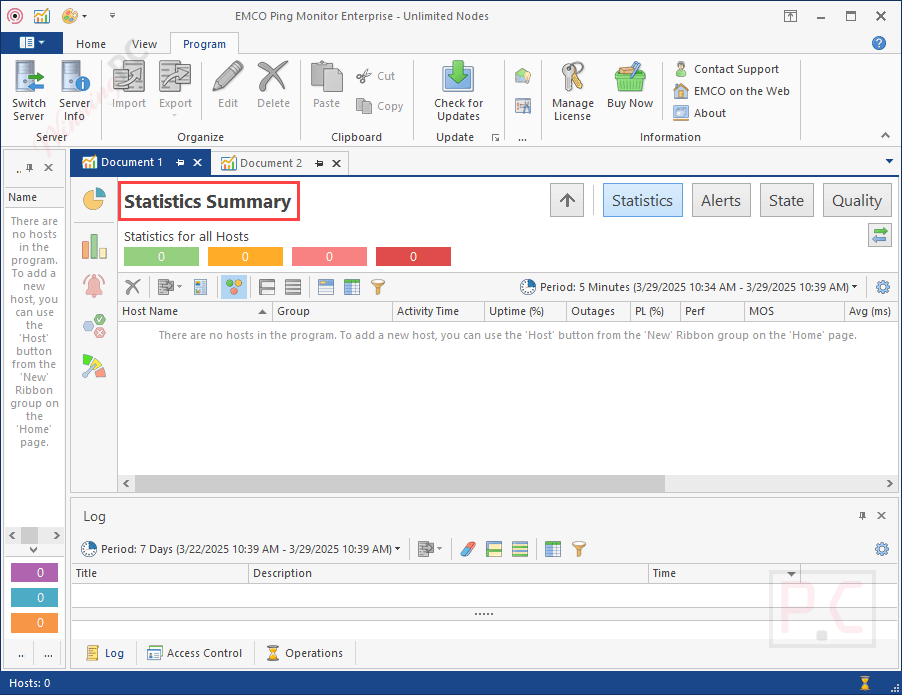Open the pie chart overview sidebar icon
This screenshot has width=902, height=695.
point(94,199)
